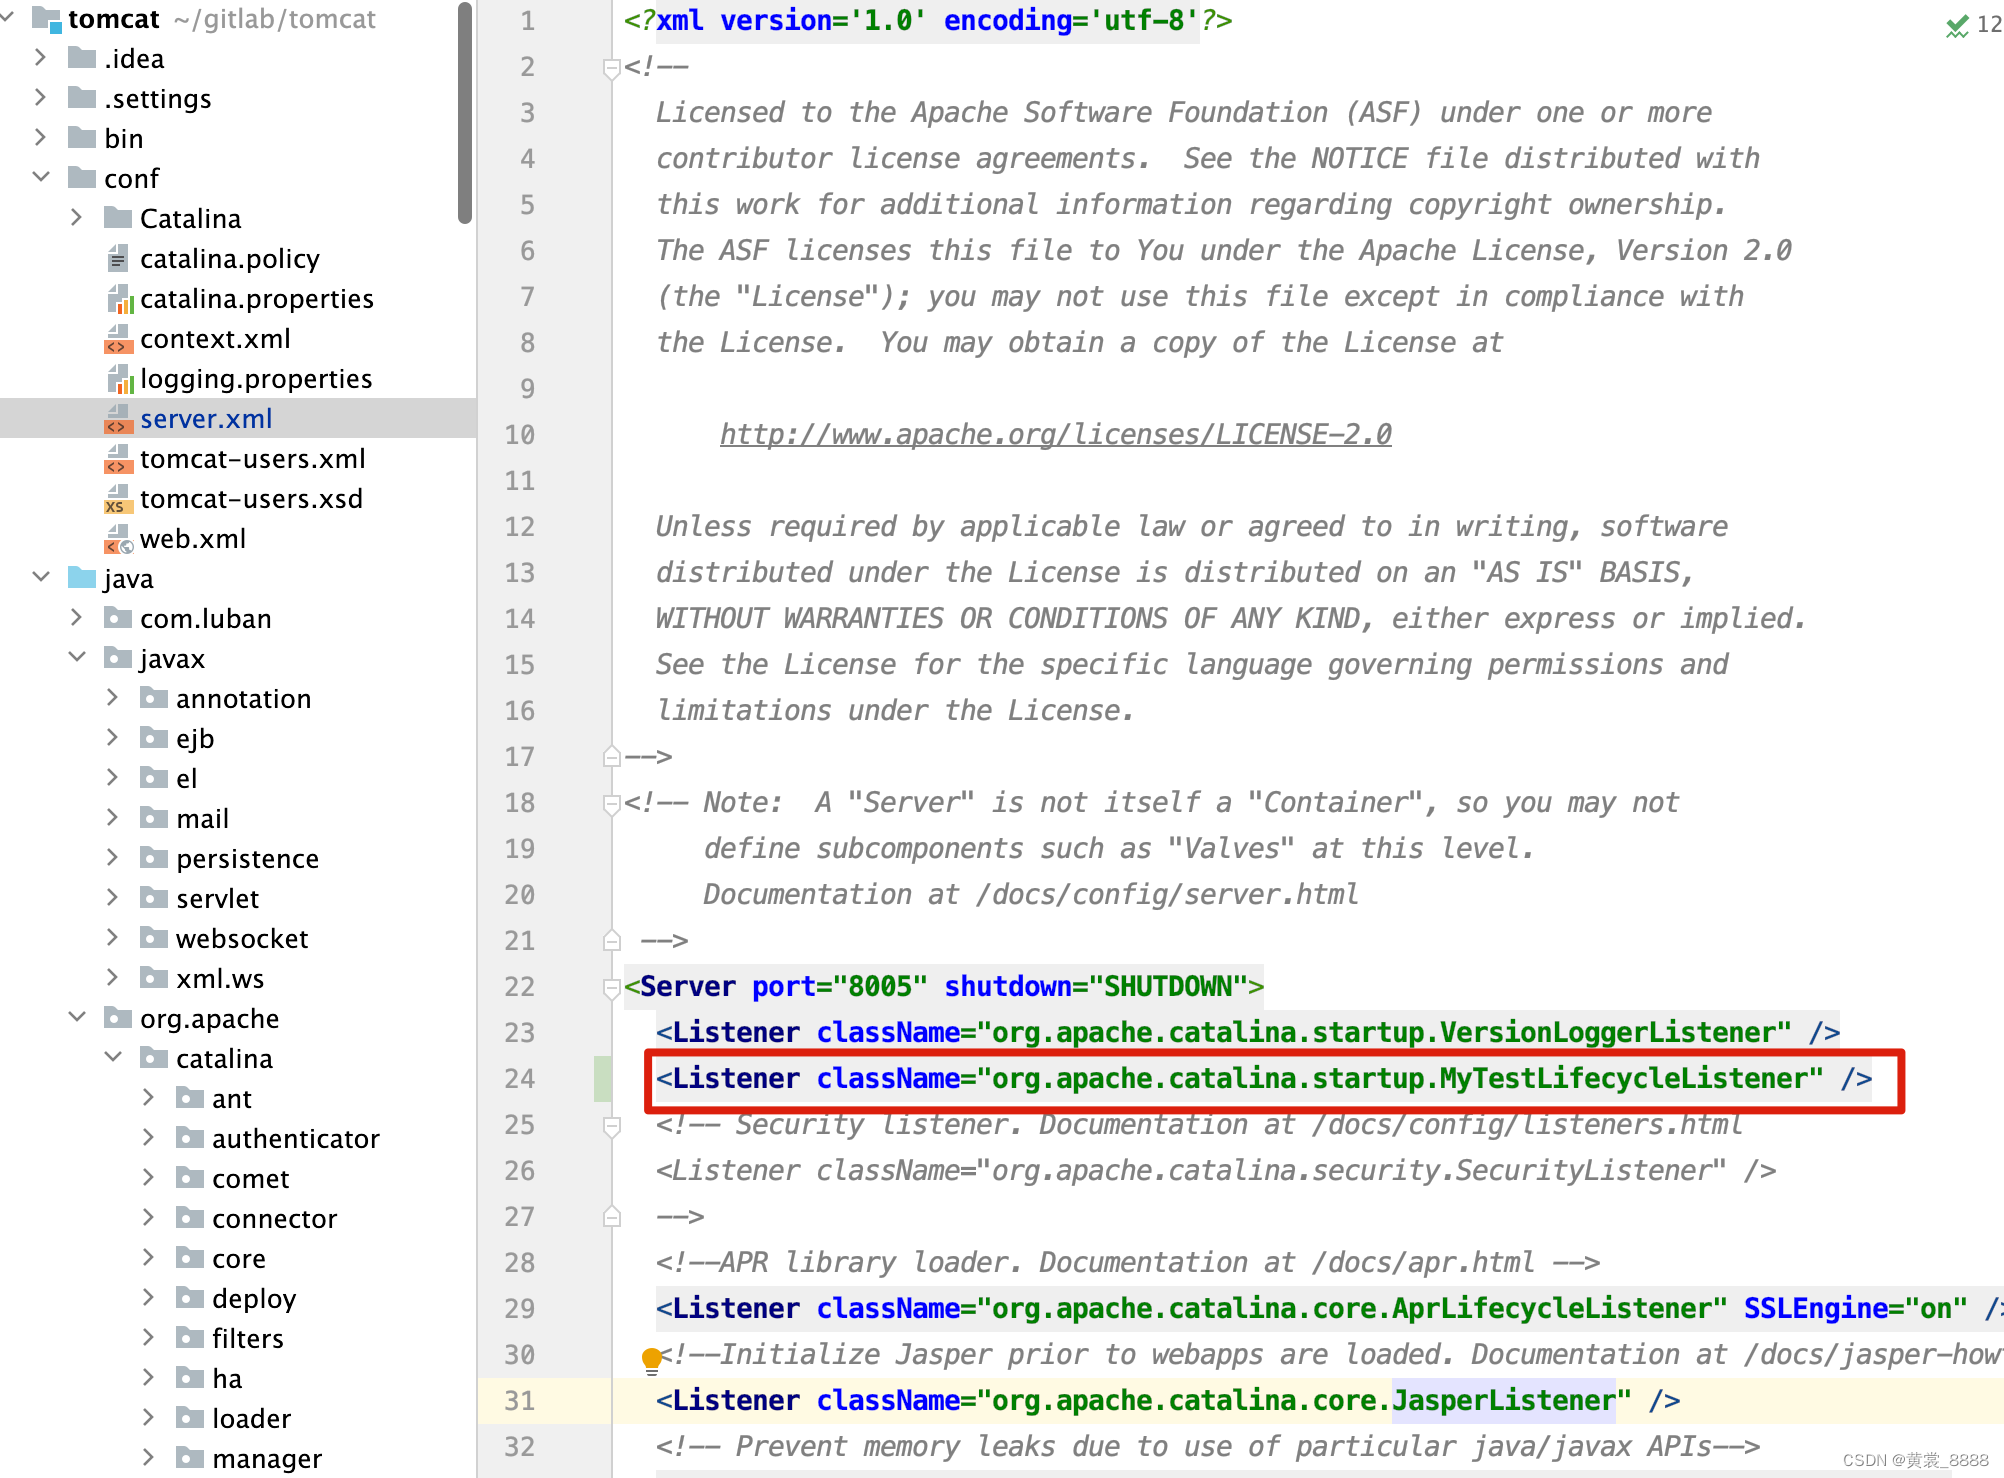The width and height of the screenshot is (2004, 1478).
Task: Click the Catalina folder icon under conf
Action: pyautogui.click(x=118, y=218)
